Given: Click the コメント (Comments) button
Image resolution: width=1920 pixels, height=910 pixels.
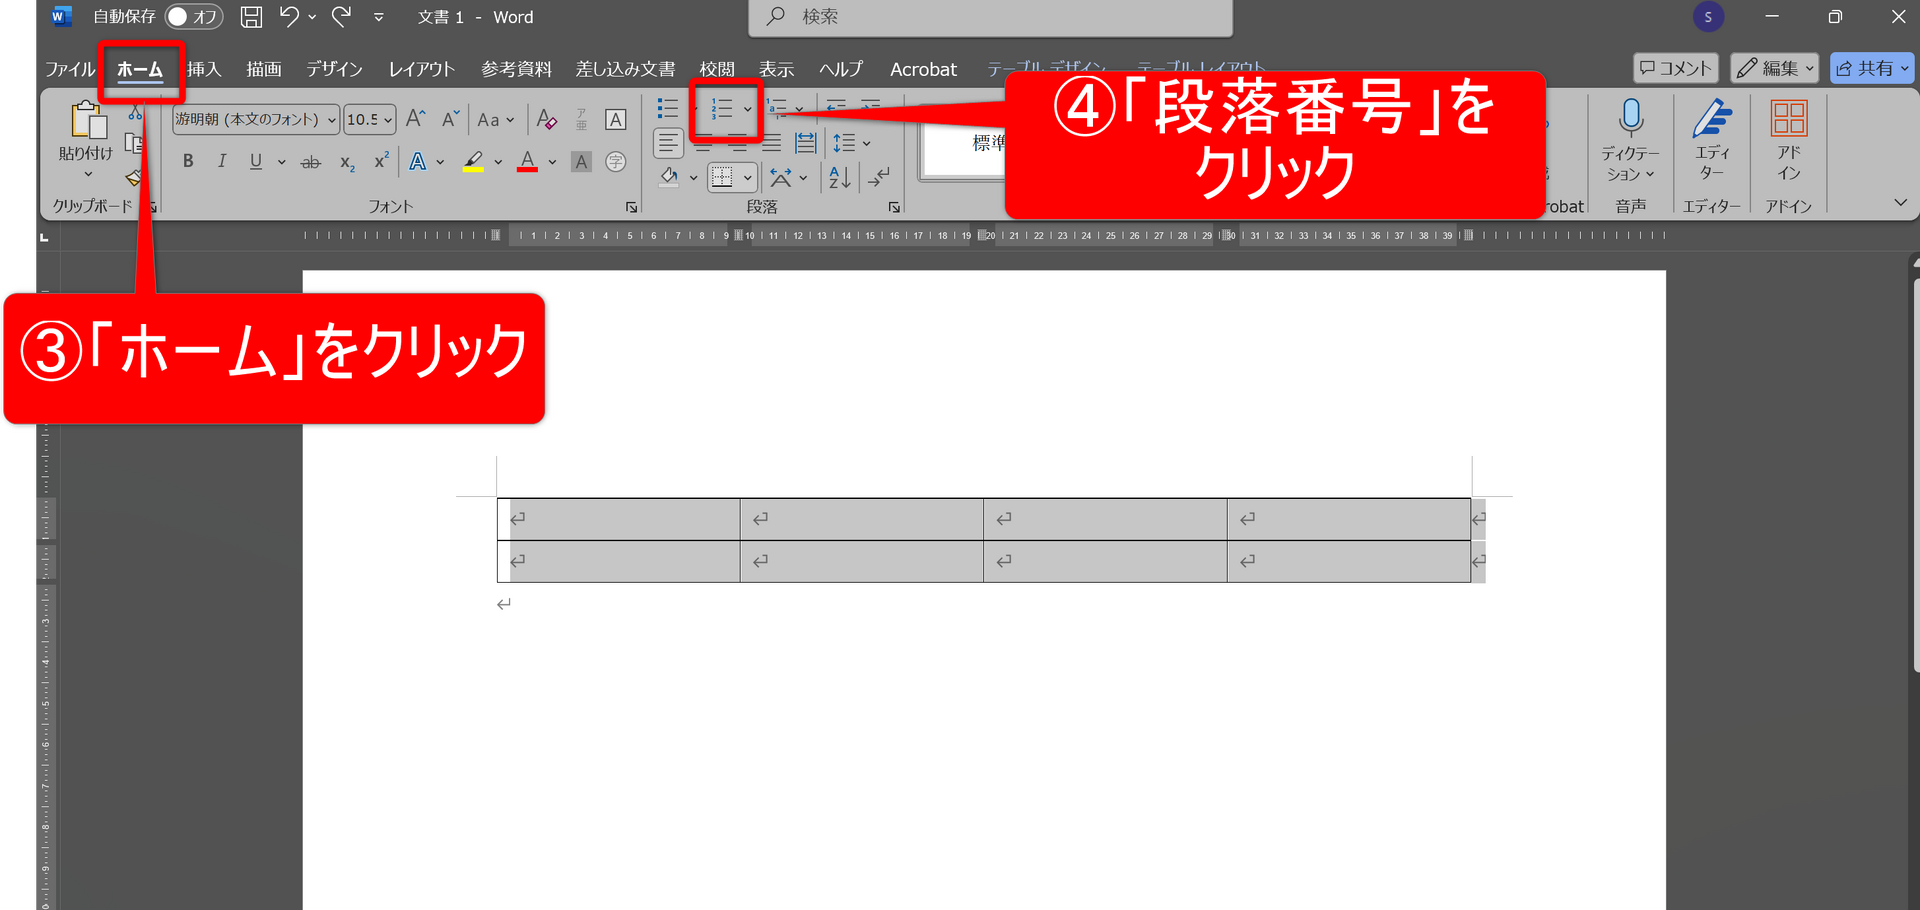Looking at the screenshot, I should coord(1675,68).
